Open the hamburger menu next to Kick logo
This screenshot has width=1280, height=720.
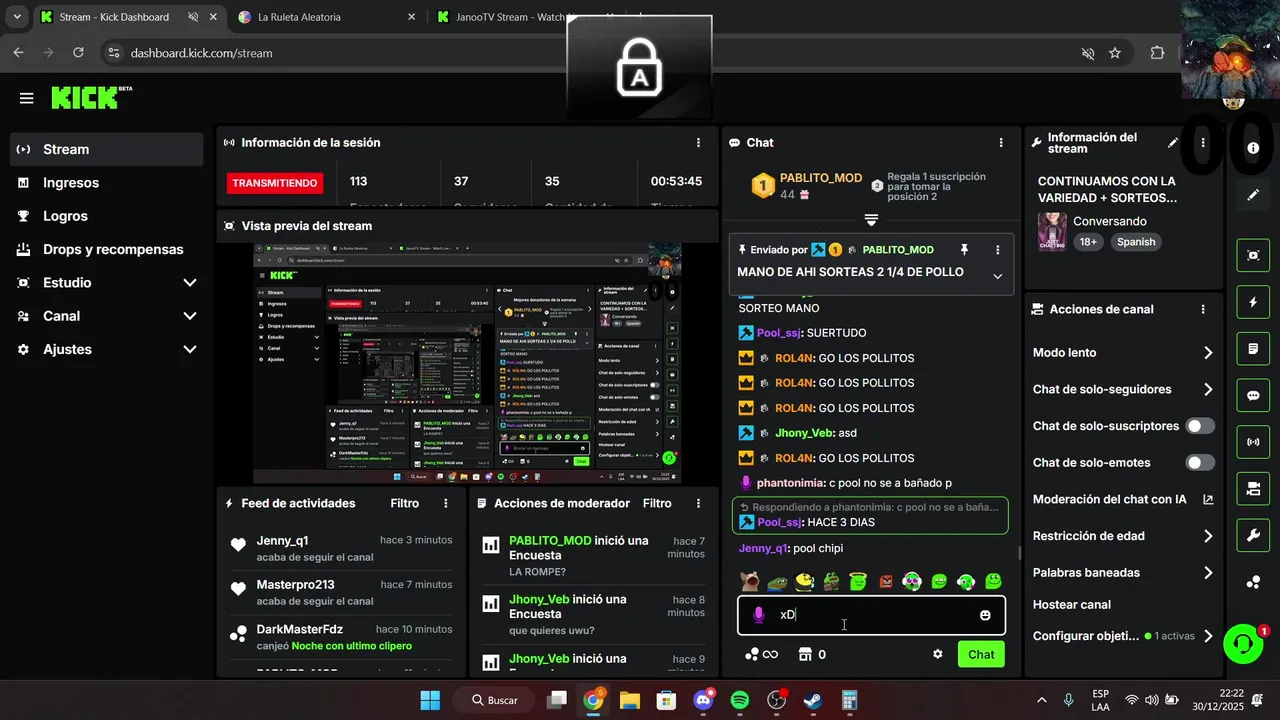tap(27, 98)
